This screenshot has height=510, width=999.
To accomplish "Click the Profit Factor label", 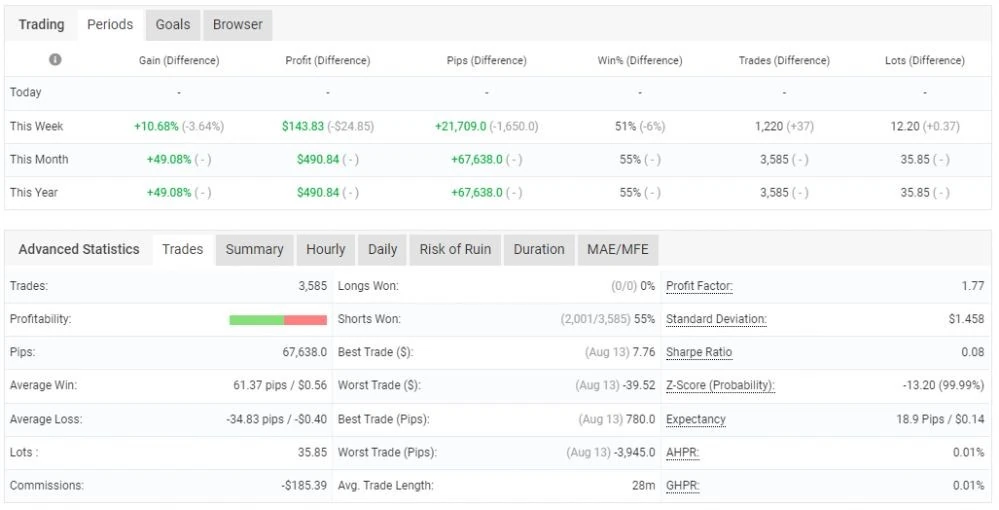I will 699,286.
